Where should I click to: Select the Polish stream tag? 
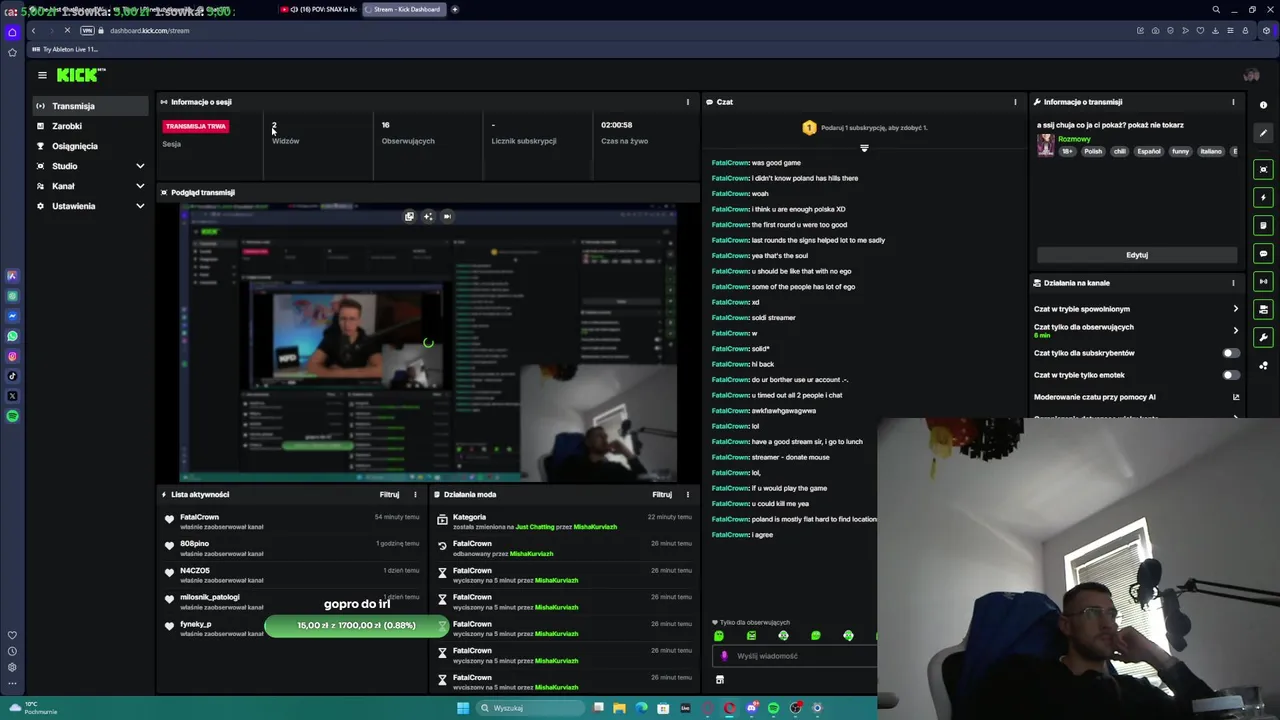tap(1093, 151)
